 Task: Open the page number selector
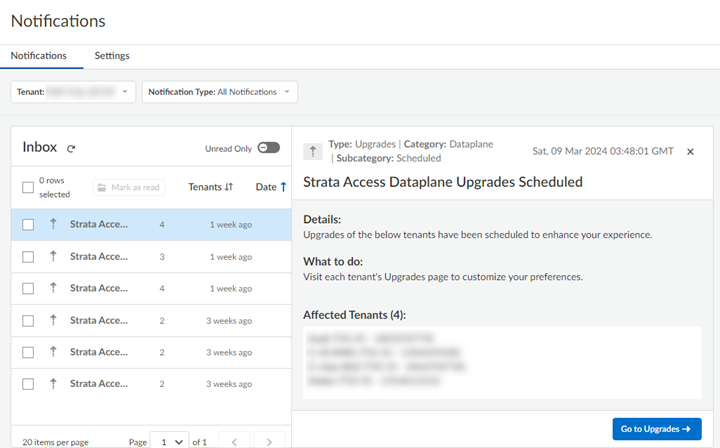pyautogui.click(x=169, y=441)
